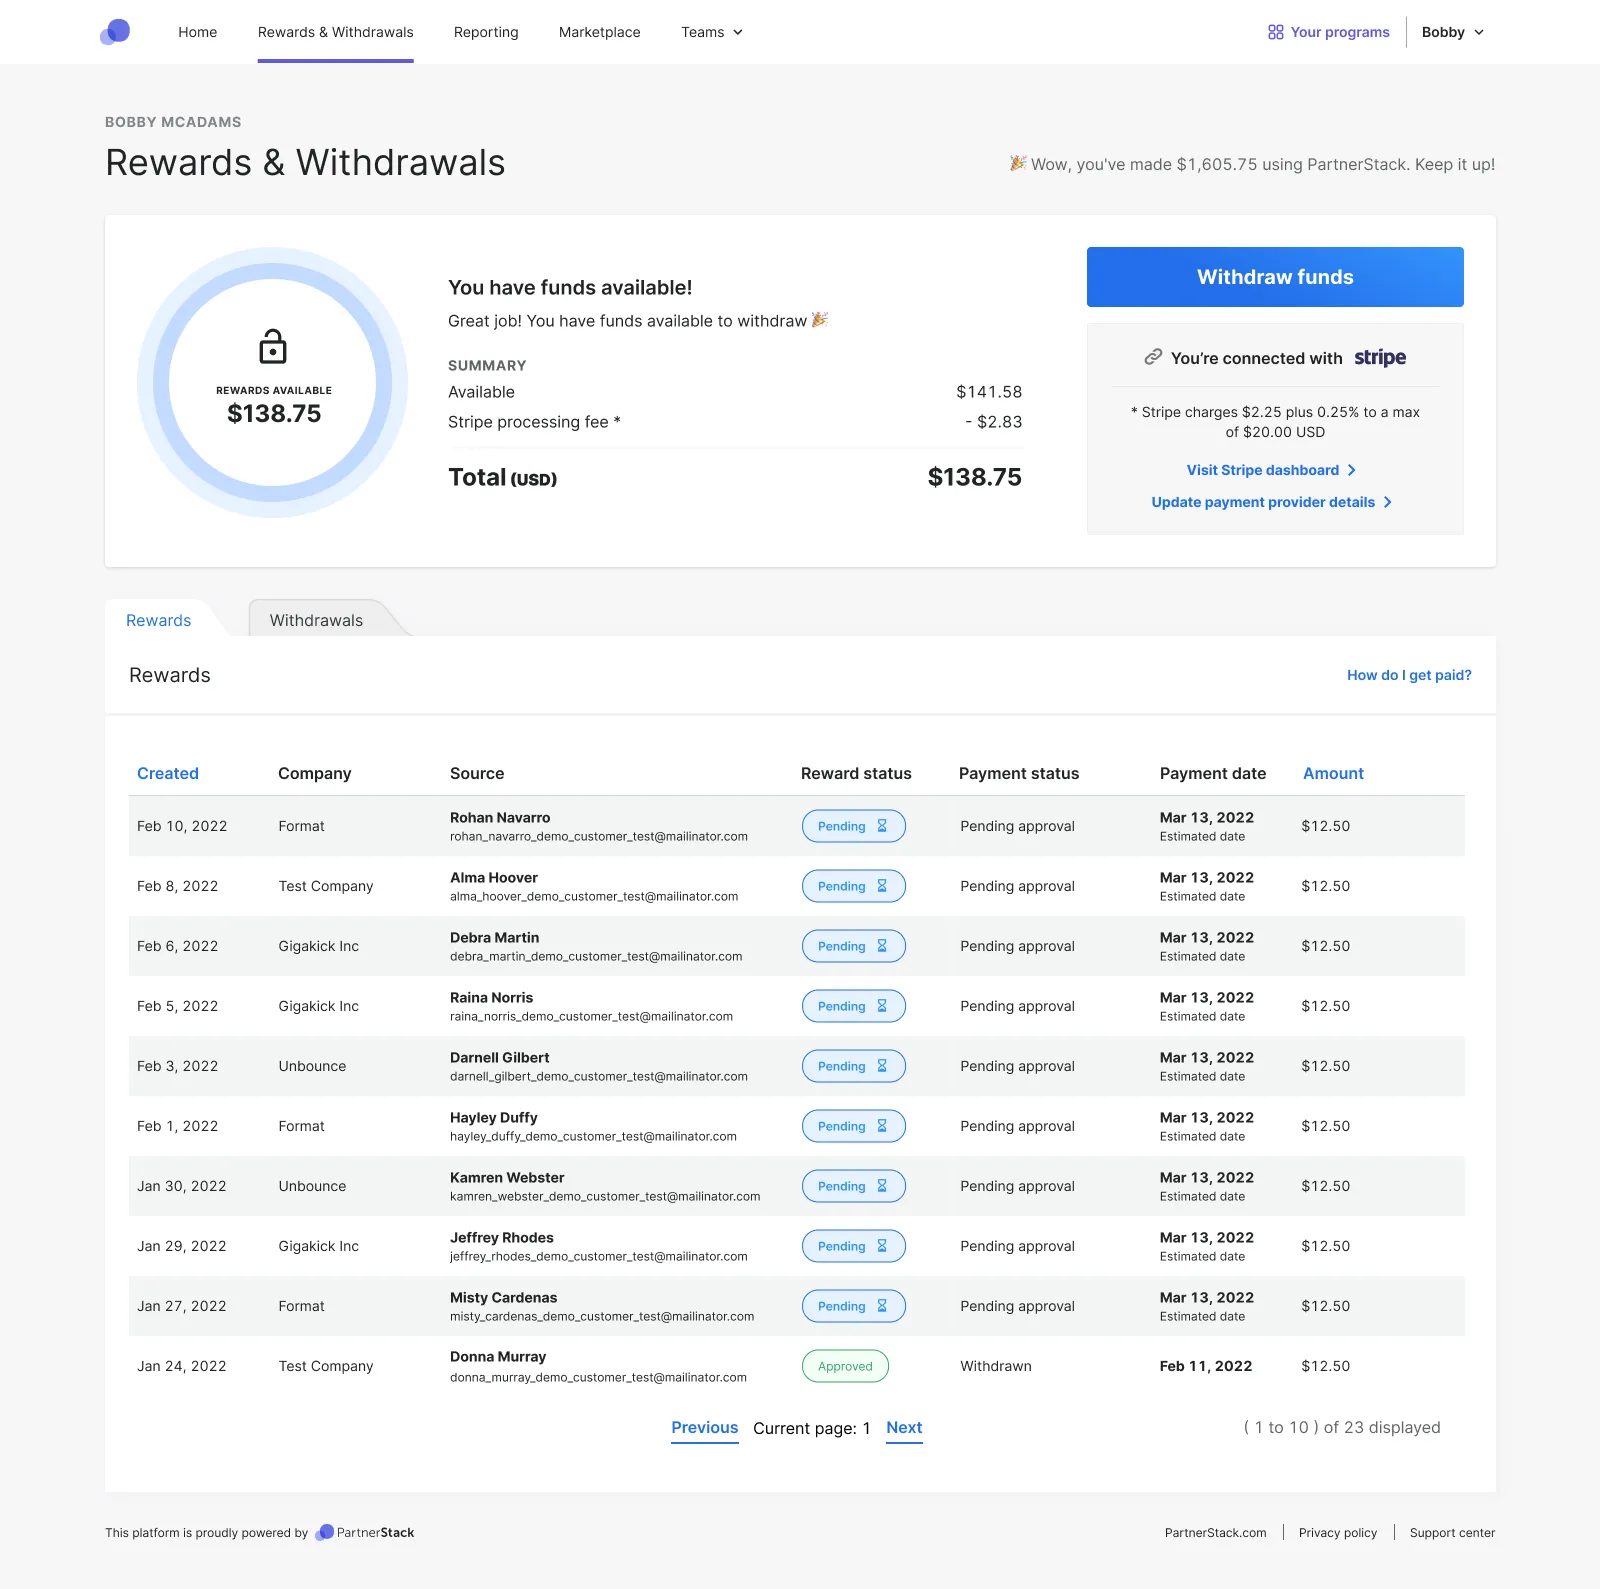Click the PartnerStack logo in the header
Viewport: 1600px width, 1589px height.
[x=115, y=32]
